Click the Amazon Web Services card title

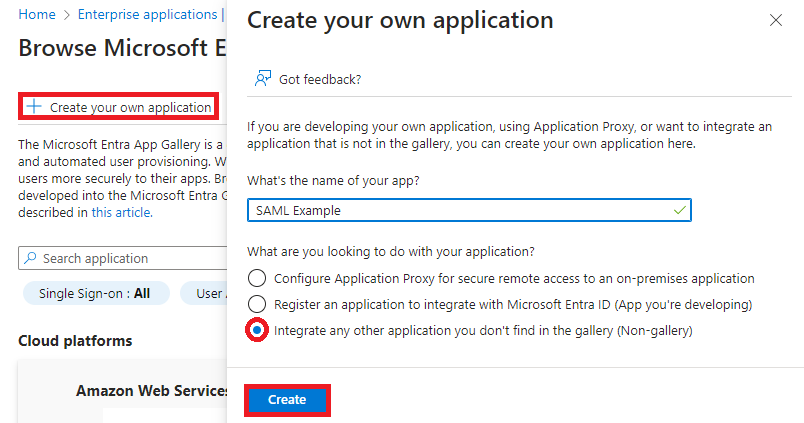tap(152, 391)
